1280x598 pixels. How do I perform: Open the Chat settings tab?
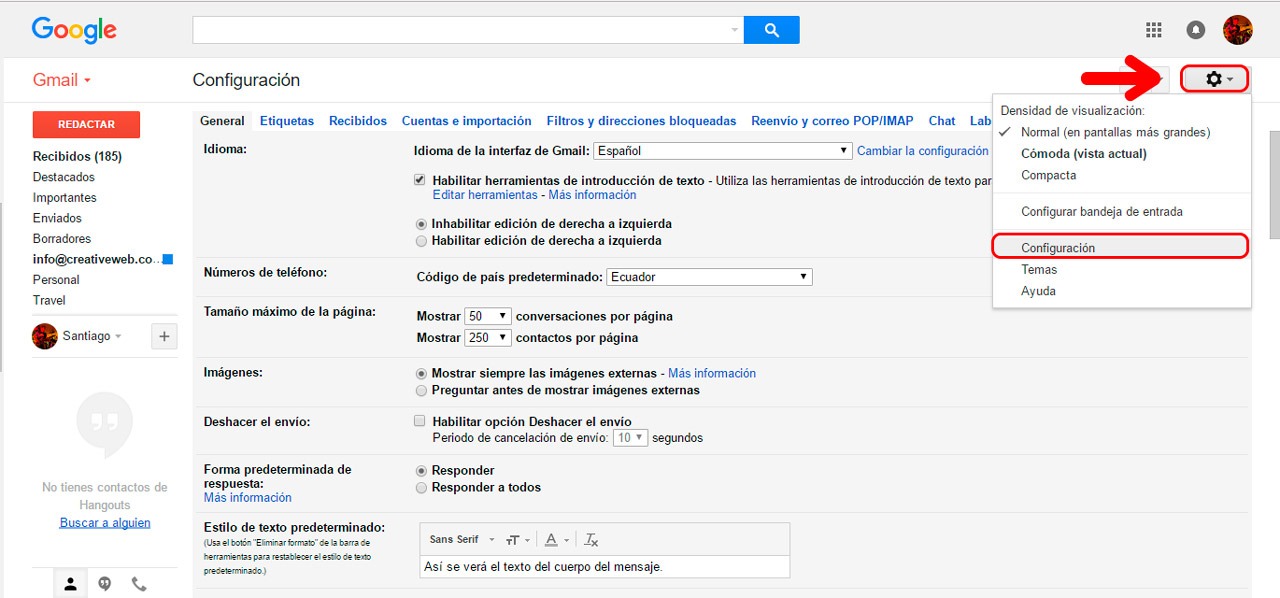tap(942, 121)
